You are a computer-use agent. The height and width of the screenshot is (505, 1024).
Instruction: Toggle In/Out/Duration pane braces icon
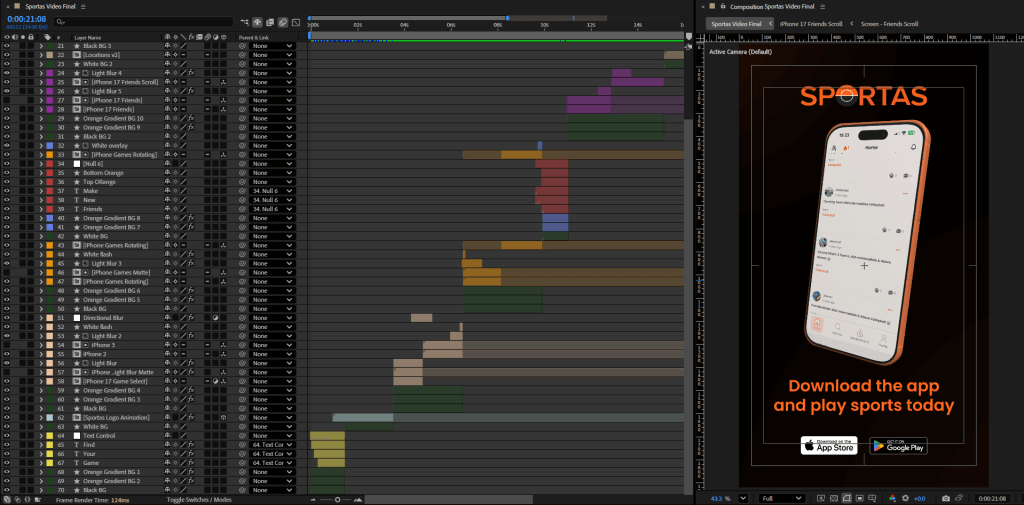click(x=28, y=499)
